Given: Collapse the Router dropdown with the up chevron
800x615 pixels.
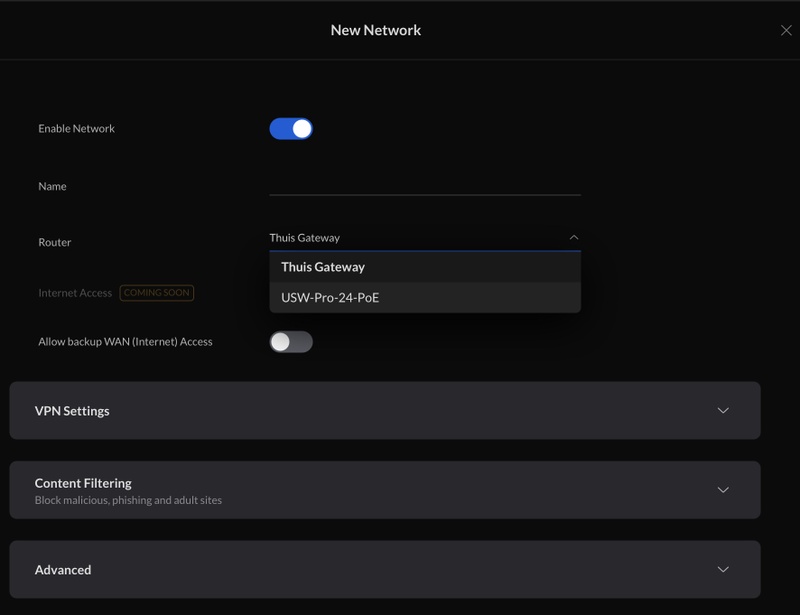Looking at the screenshot, I should [574, 238].
